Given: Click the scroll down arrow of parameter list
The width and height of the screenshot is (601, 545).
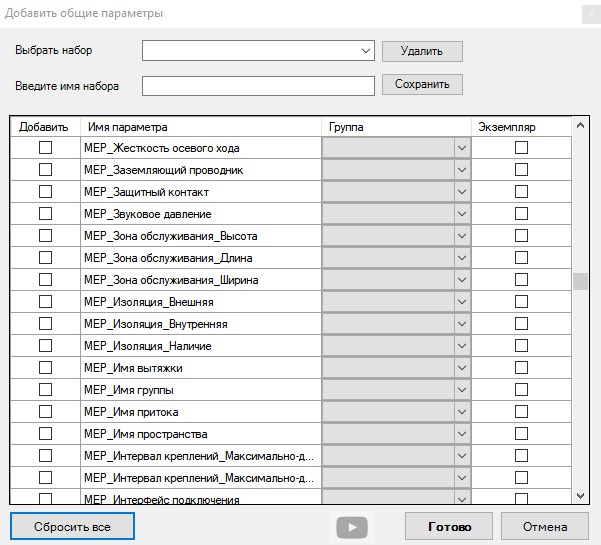Looking at the screenshot, I should [x=580, y=496].
